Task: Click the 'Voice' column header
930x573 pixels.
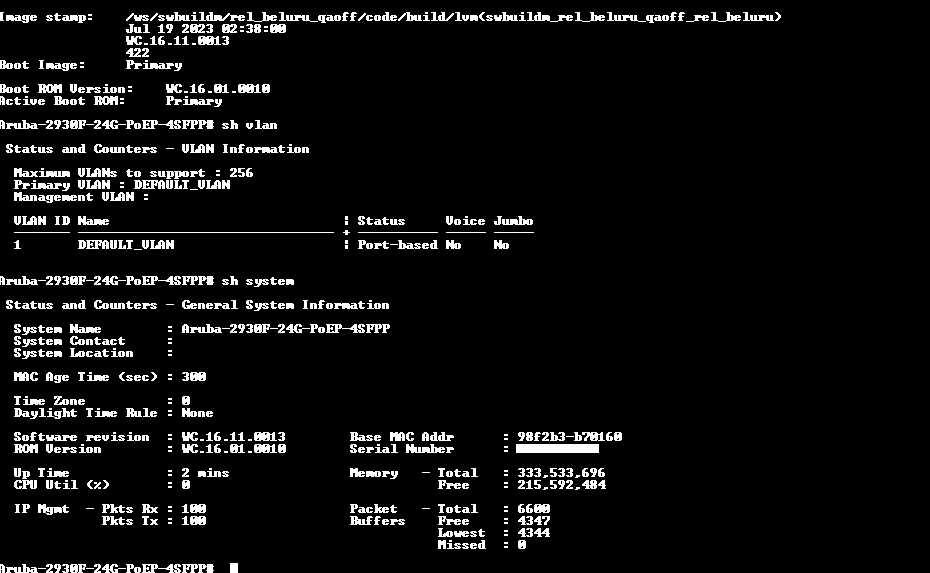Action: tap(465, 221)
